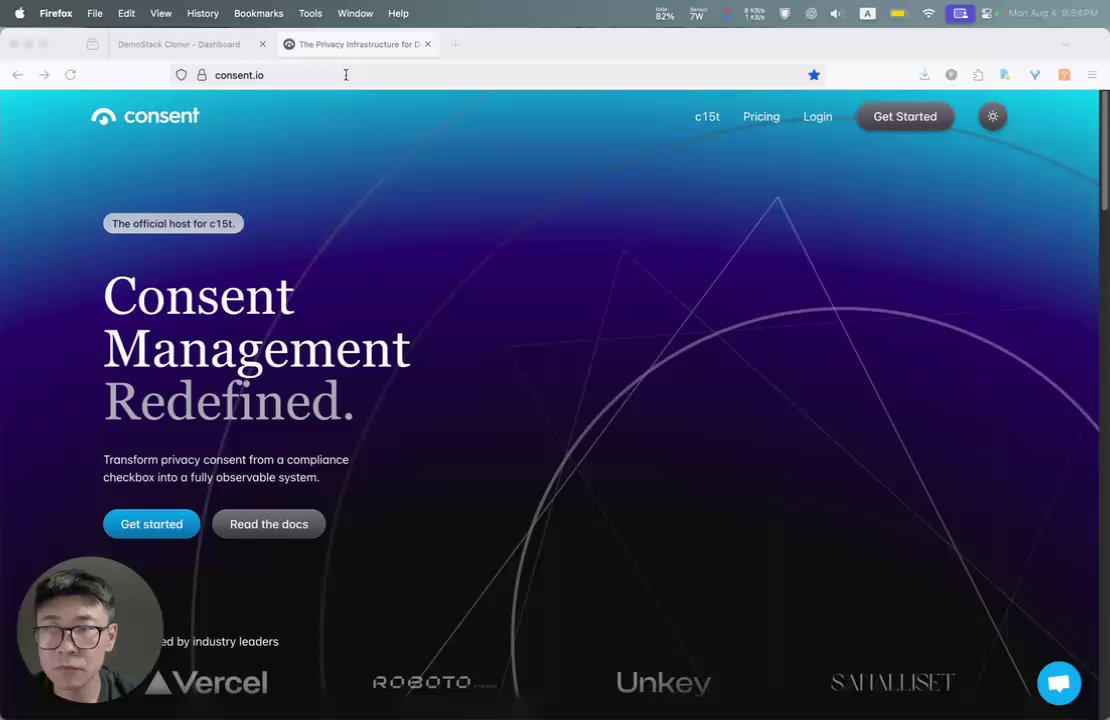Click the consent logo in header

(145, 116)
